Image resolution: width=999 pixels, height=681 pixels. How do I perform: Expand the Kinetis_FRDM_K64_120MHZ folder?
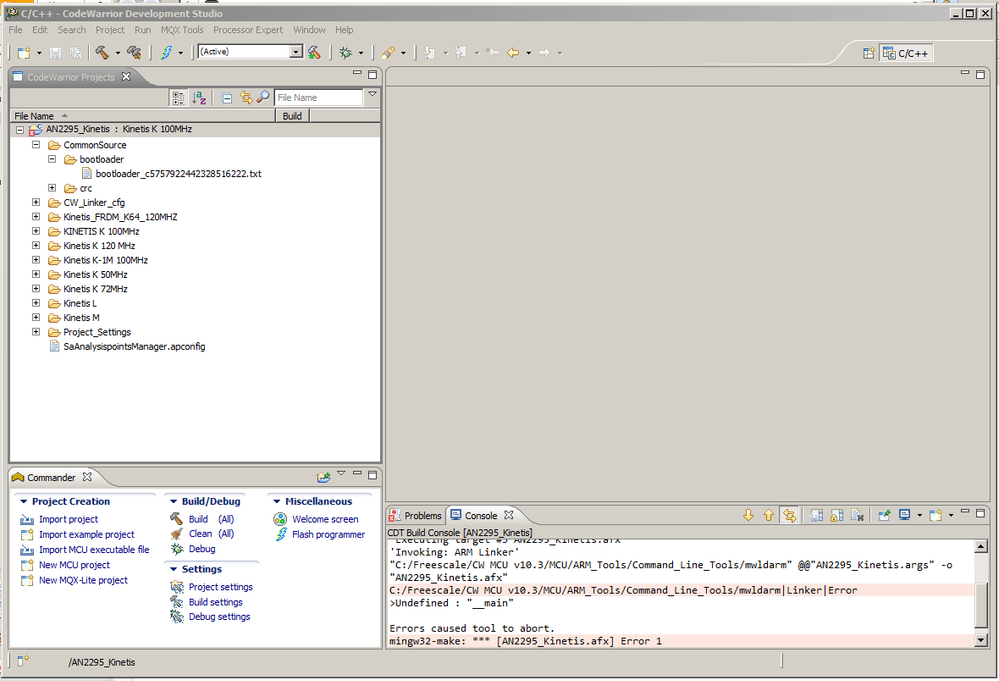[x=36, y=217]
